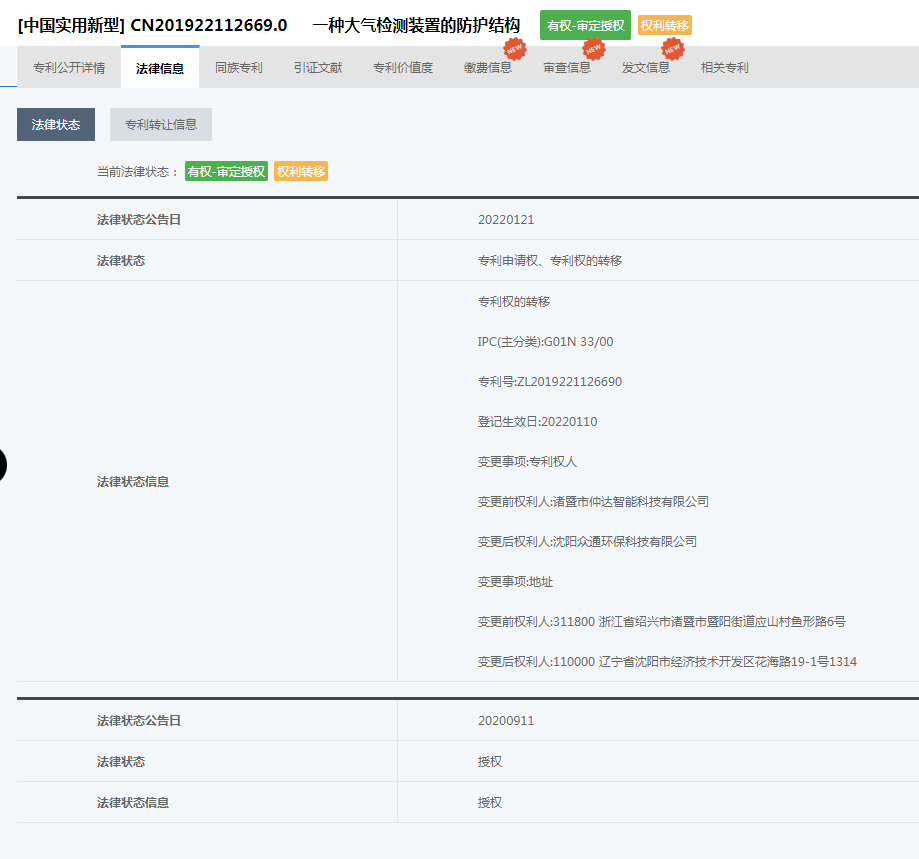Click the 法律状态 button
The height and width of the screenshot is (859, 919).
(56, 125)
